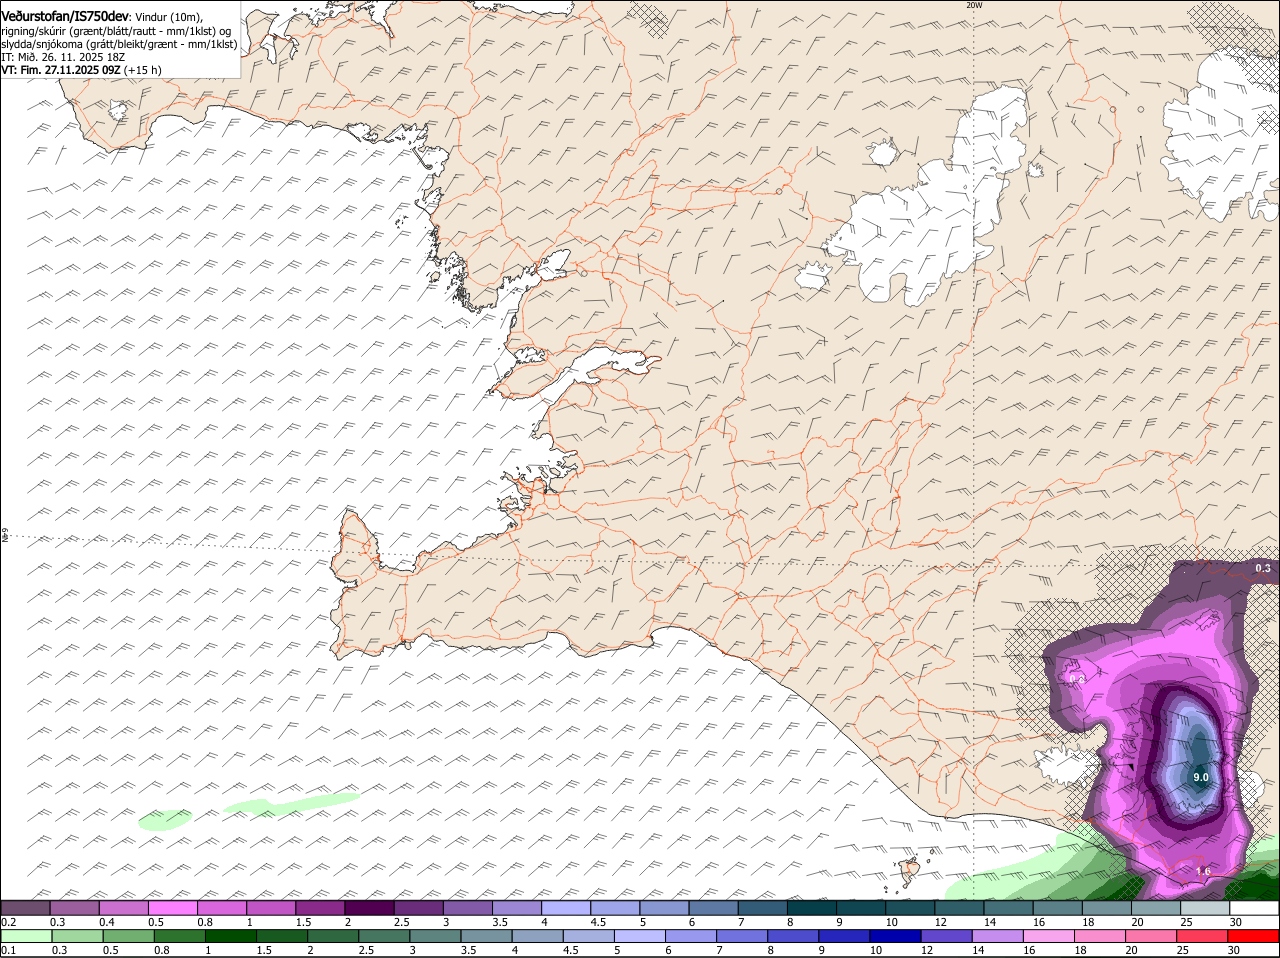Screen dimensions: 1280x958
Task: Click the 'VT: Fim. 27.11.2025 09Z (+15 h)' line
Action: [x=81, y=70]
